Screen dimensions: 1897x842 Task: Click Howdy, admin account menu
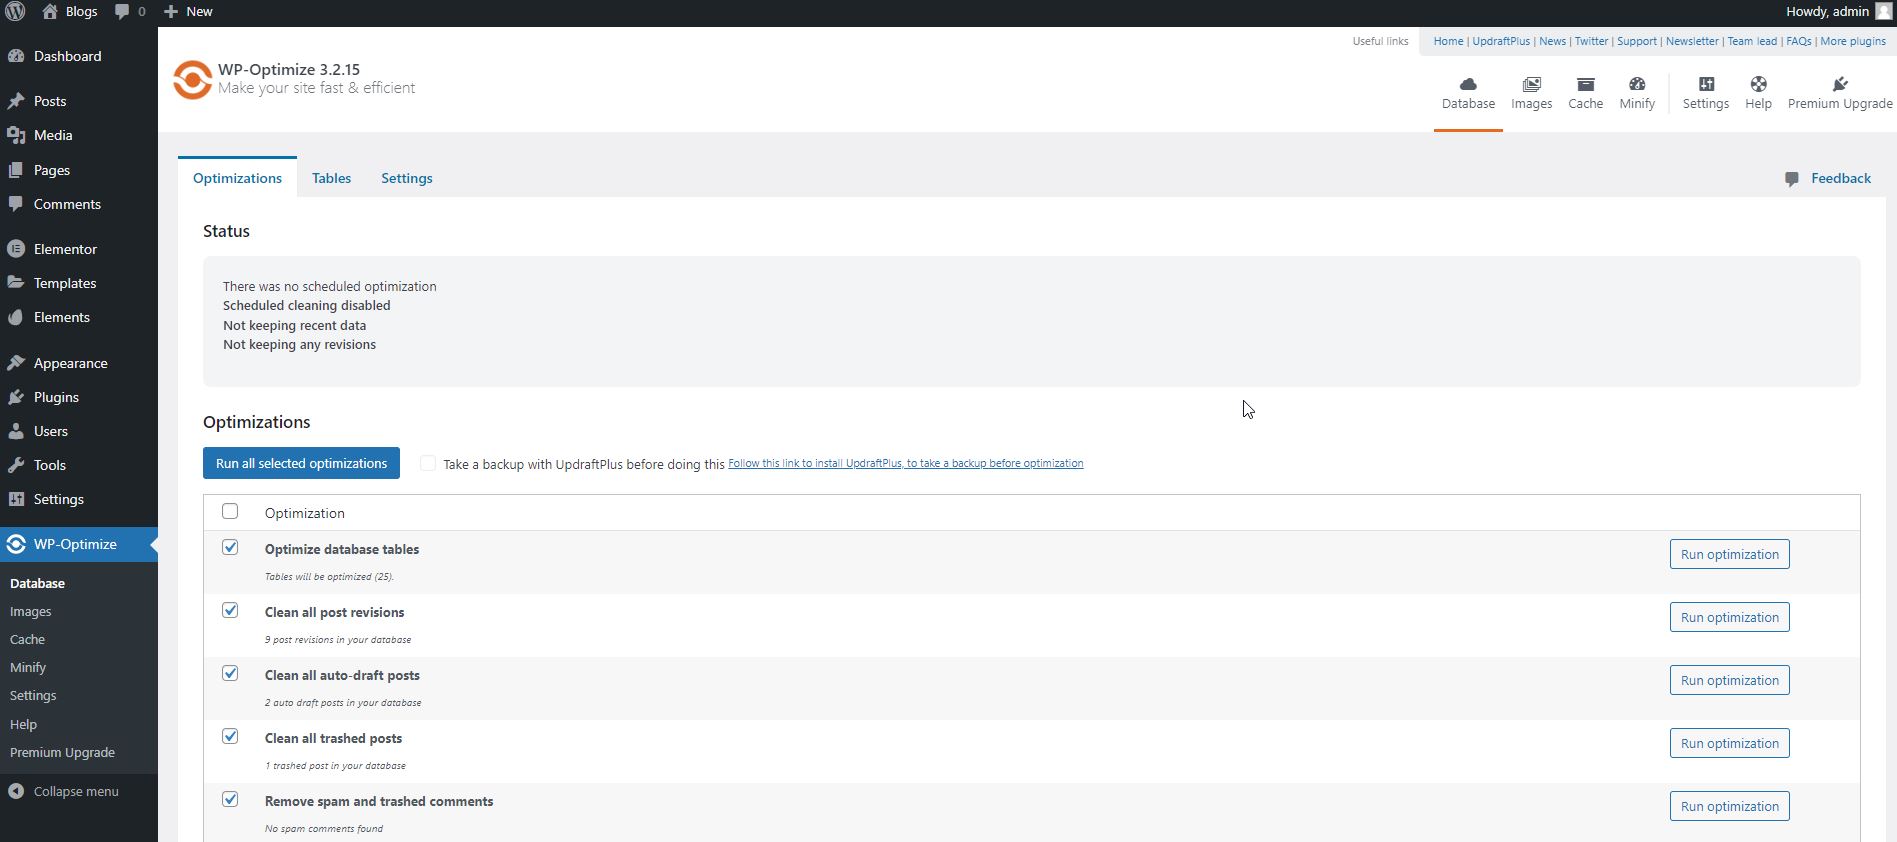(1838, 12)
